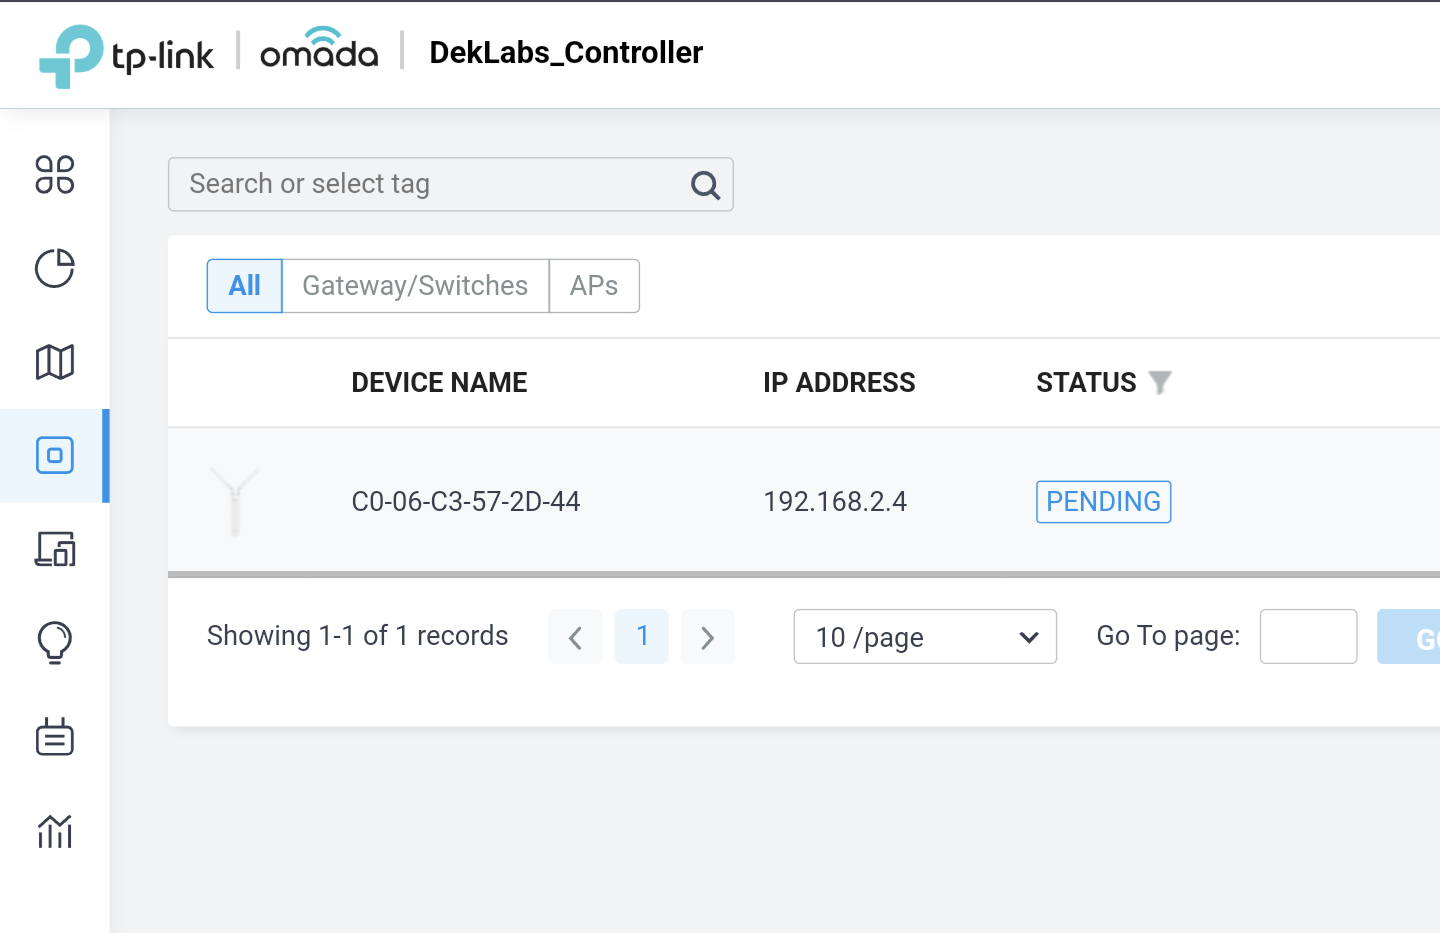
Task: Switch to the APs tab
Action: (x=594, y=286)
